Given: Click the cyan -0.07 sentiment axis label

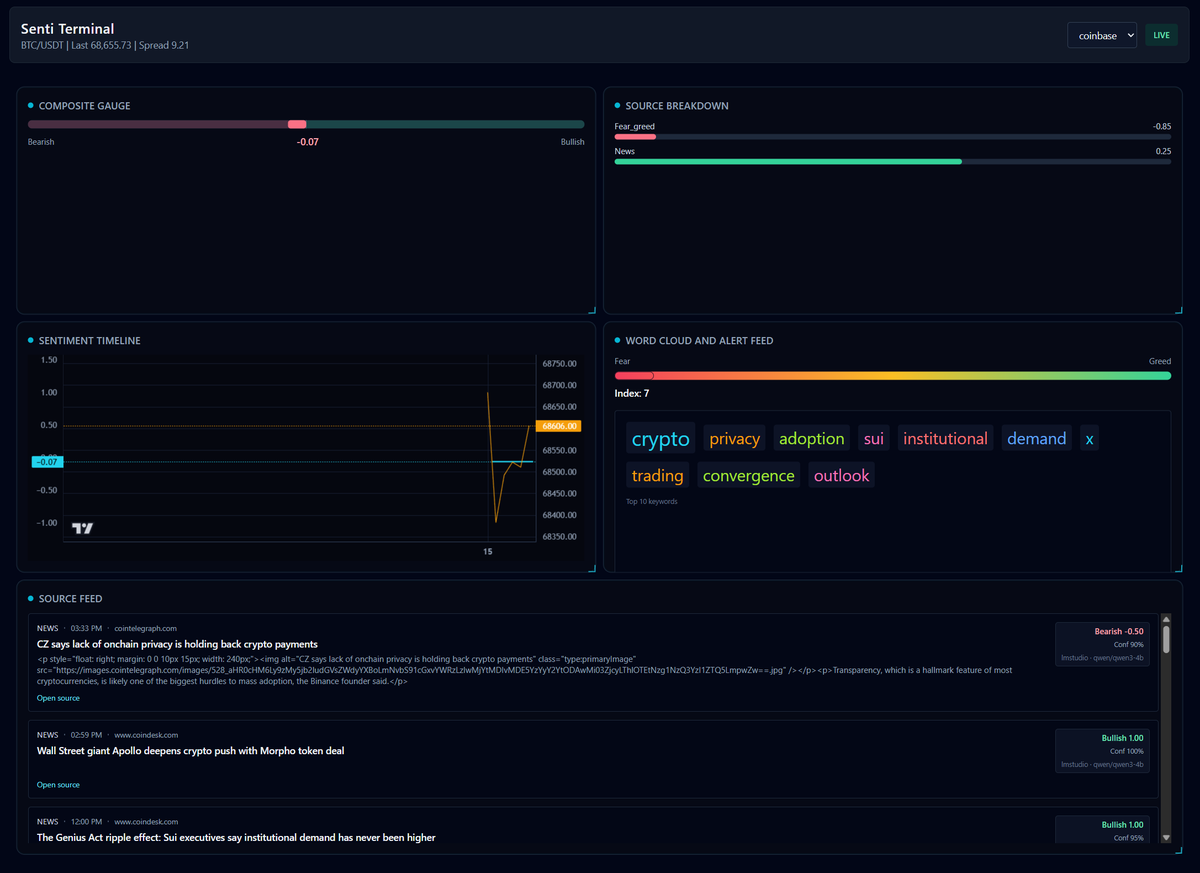Looking at the screenshot, I should pos(47,462).
